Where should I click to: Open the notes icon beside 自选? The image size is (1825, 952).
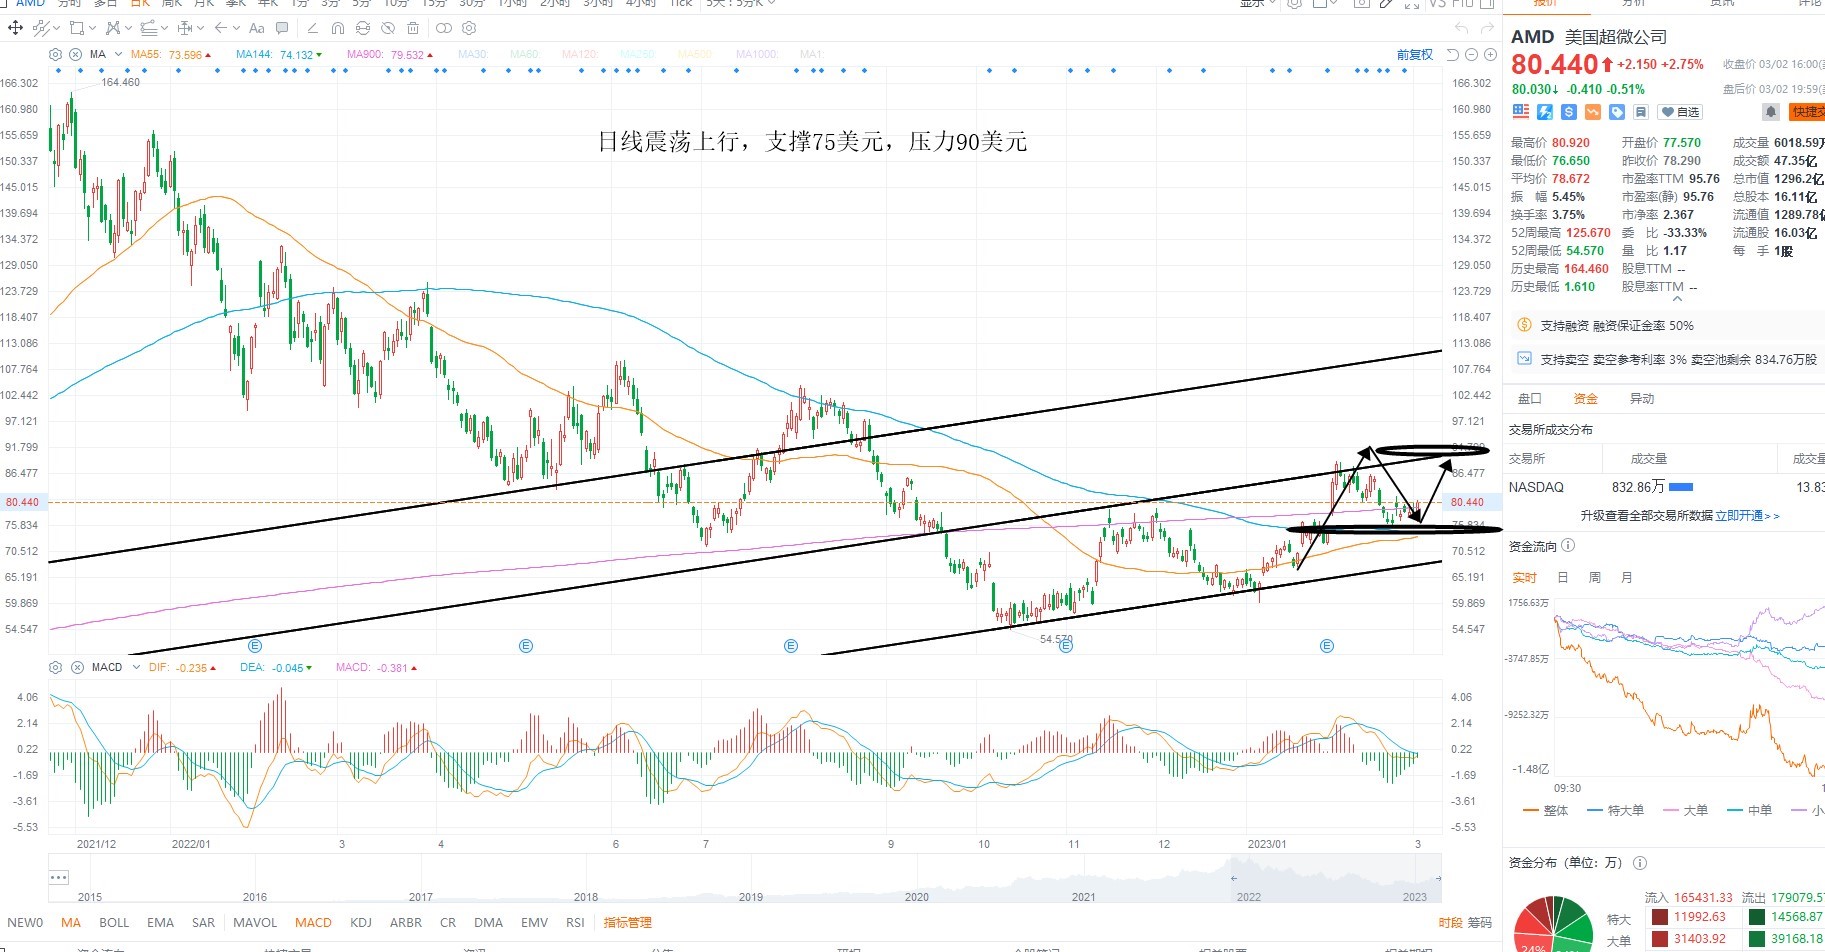pos(1641,112)
